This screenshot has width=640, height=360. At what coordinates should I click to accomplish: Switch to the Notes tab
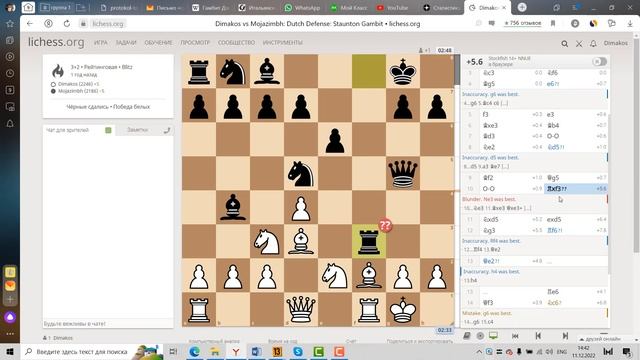137,130
